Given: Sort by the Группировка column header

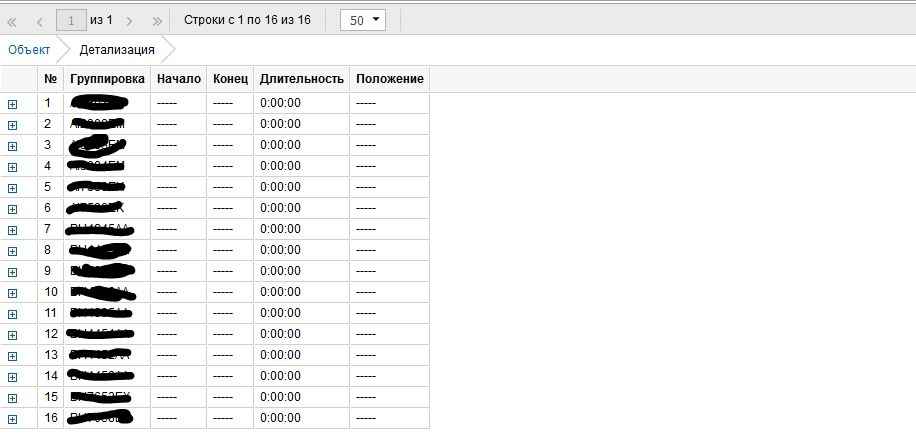Looking at the screenshot, I should click(108, 79).
